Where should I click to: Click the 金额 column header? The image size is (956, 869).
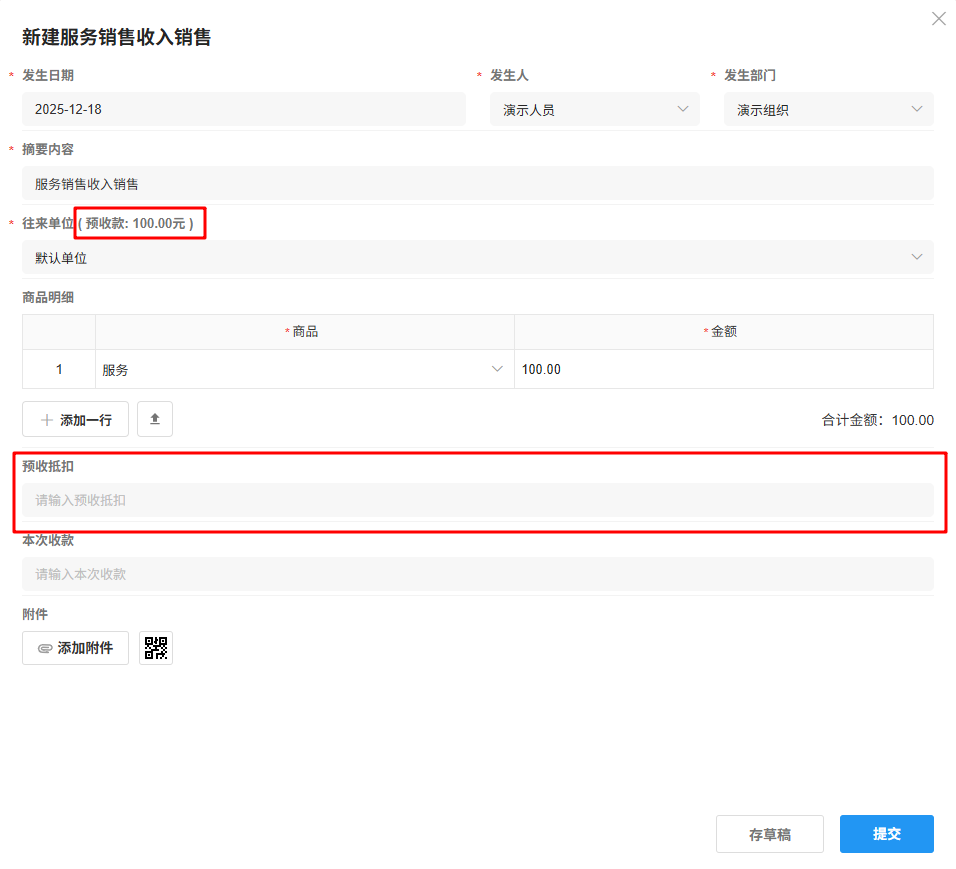pyautogui.click(x=723, y=332)
